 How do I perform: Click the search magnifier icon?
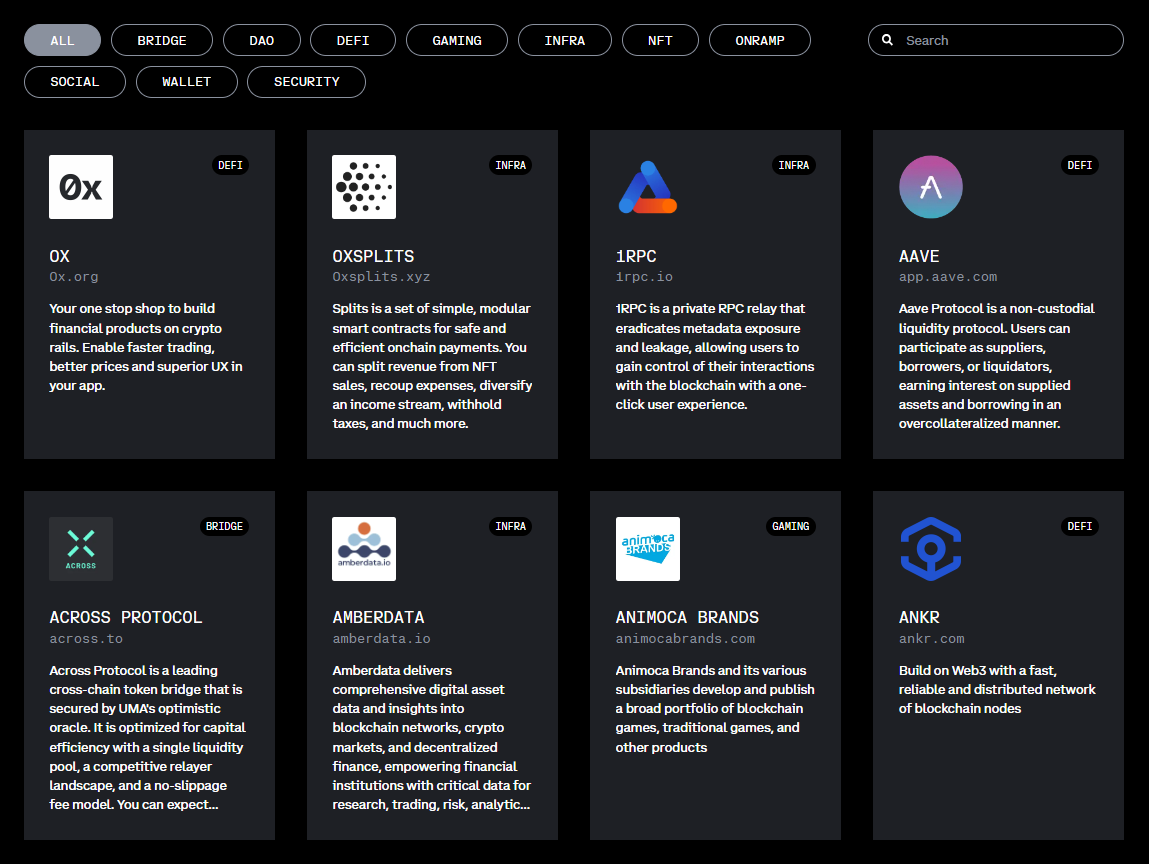click(x=887, y=40)
